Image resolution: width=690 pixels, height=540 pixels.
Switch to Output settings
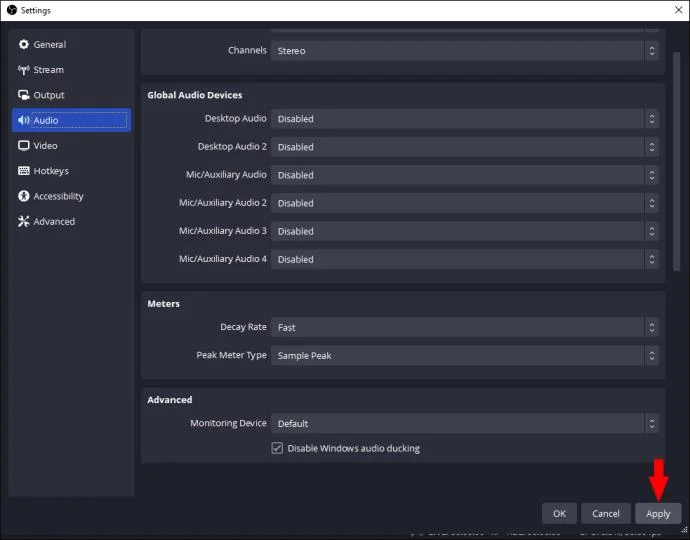[71, 95]
